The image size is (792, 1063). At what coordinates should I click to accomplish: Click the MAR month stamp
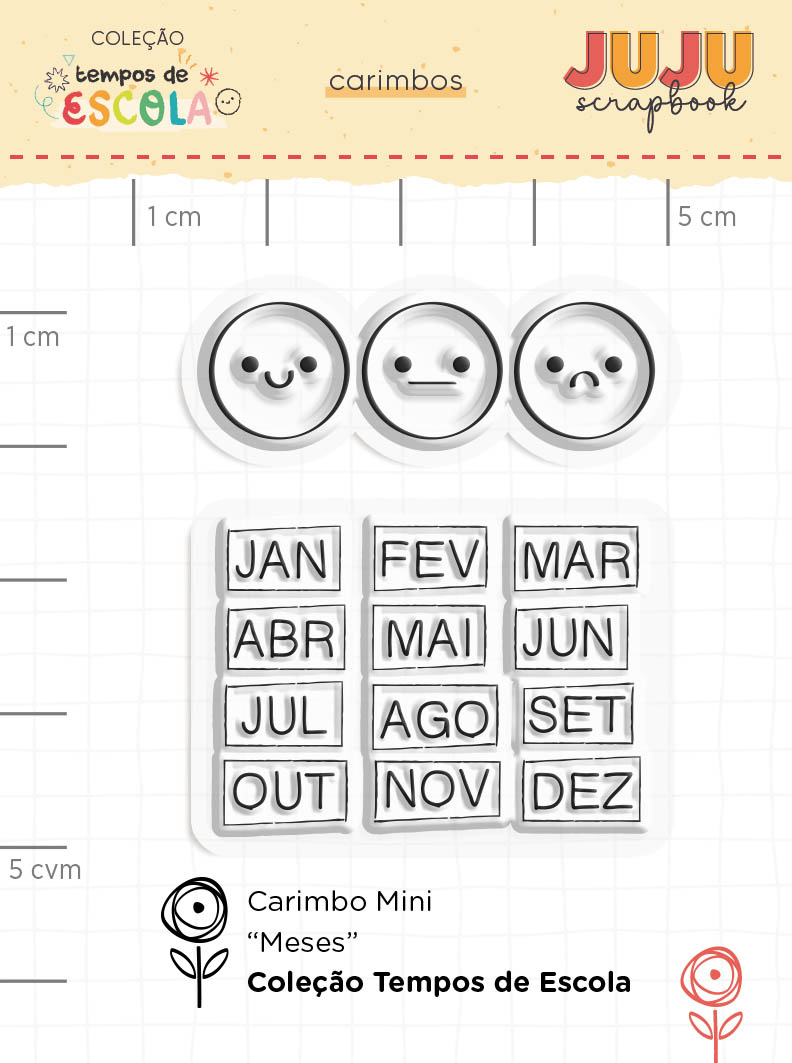click(577, 561)
